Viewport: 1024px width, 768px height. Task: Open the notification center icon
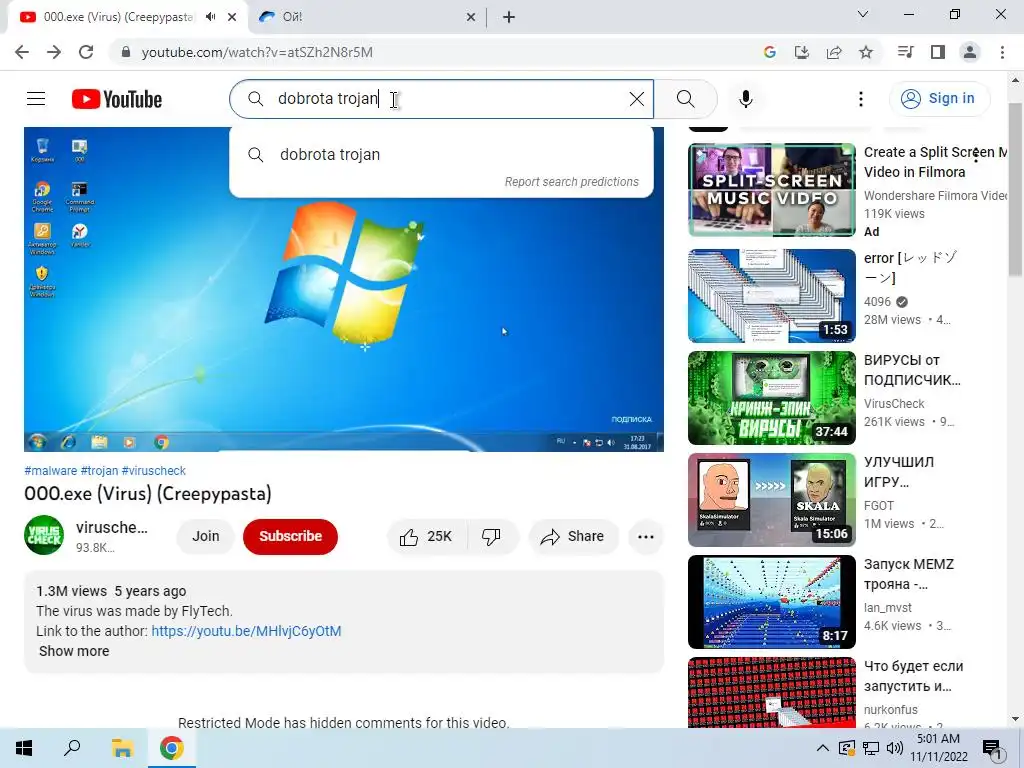991,750
